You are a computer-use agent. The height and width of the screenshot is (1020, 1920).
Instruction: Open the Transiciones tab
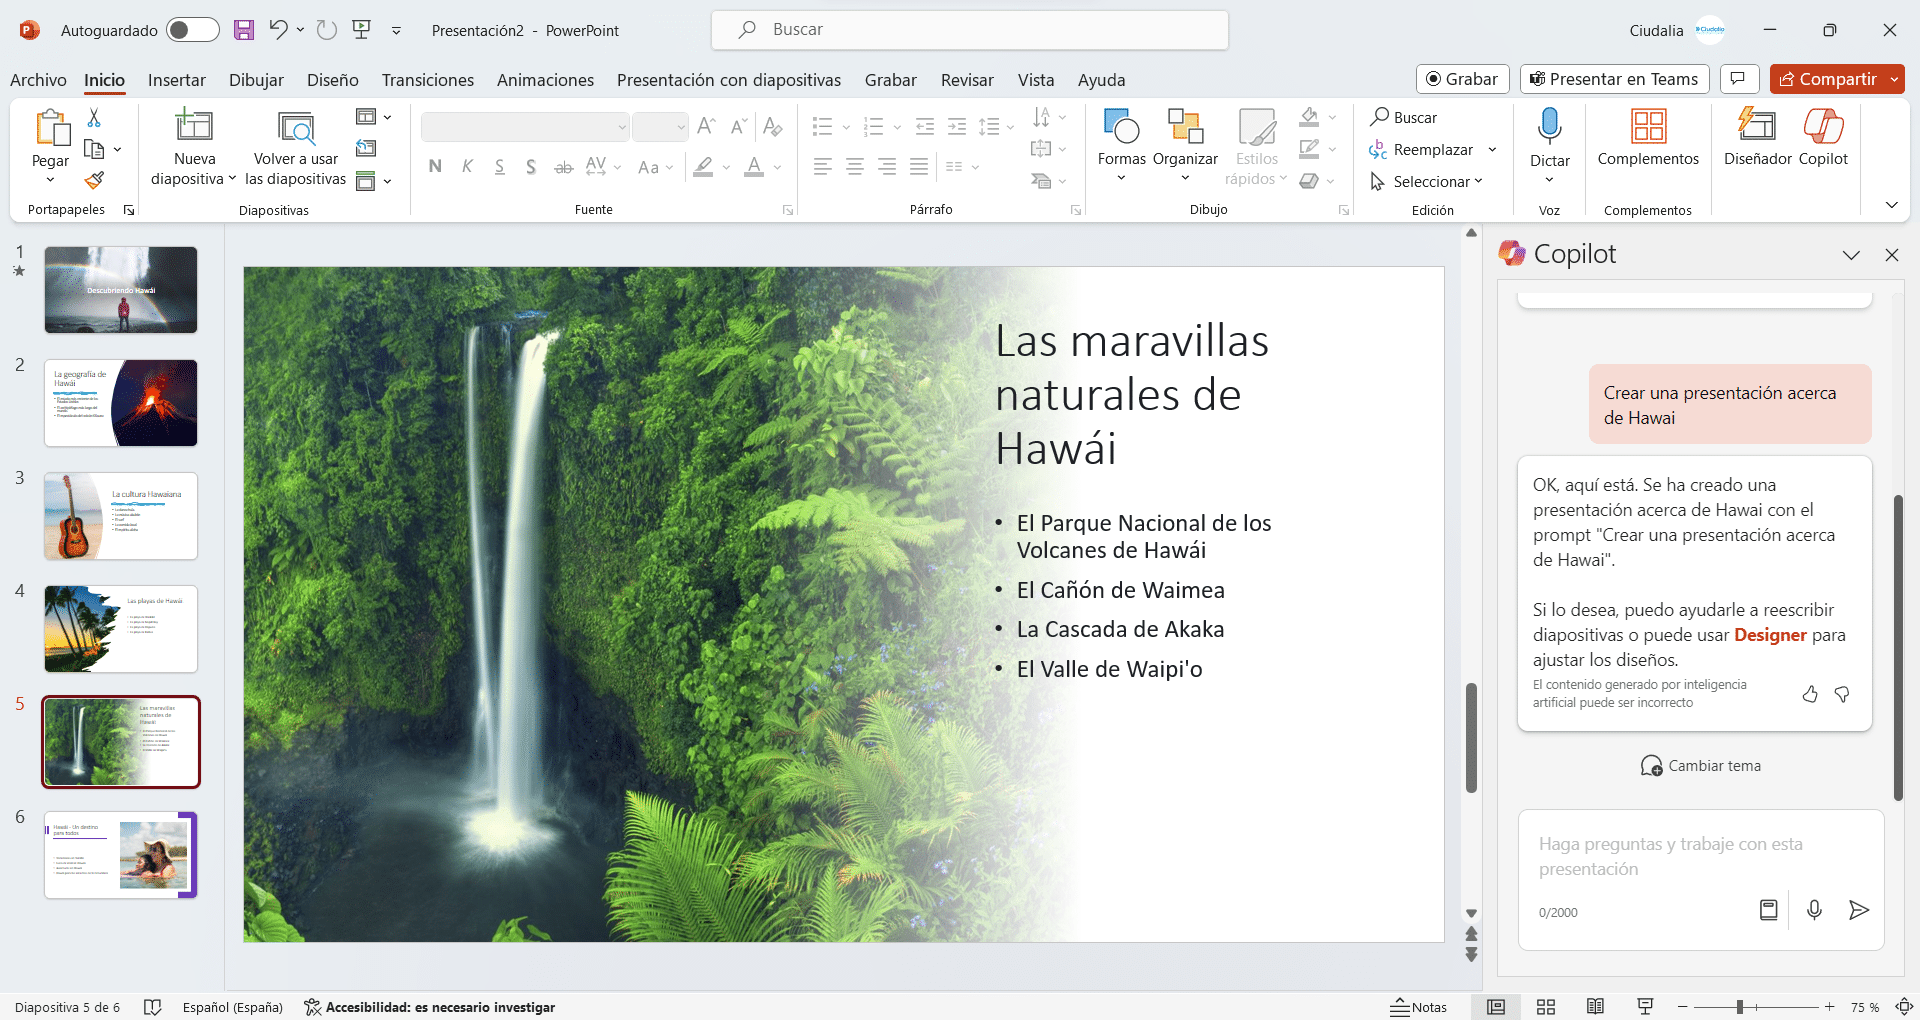click(x=427, y=80)
